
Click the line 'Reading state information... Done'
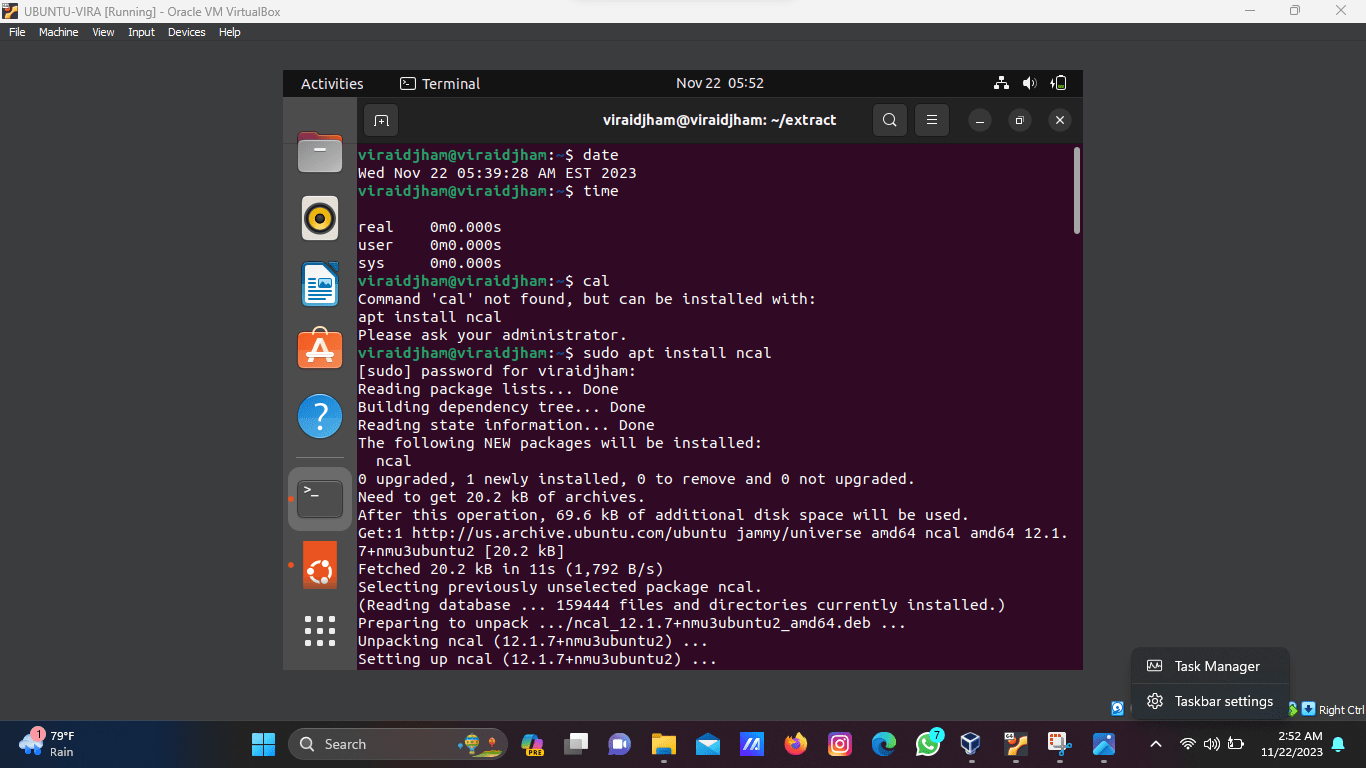(506, 425)
